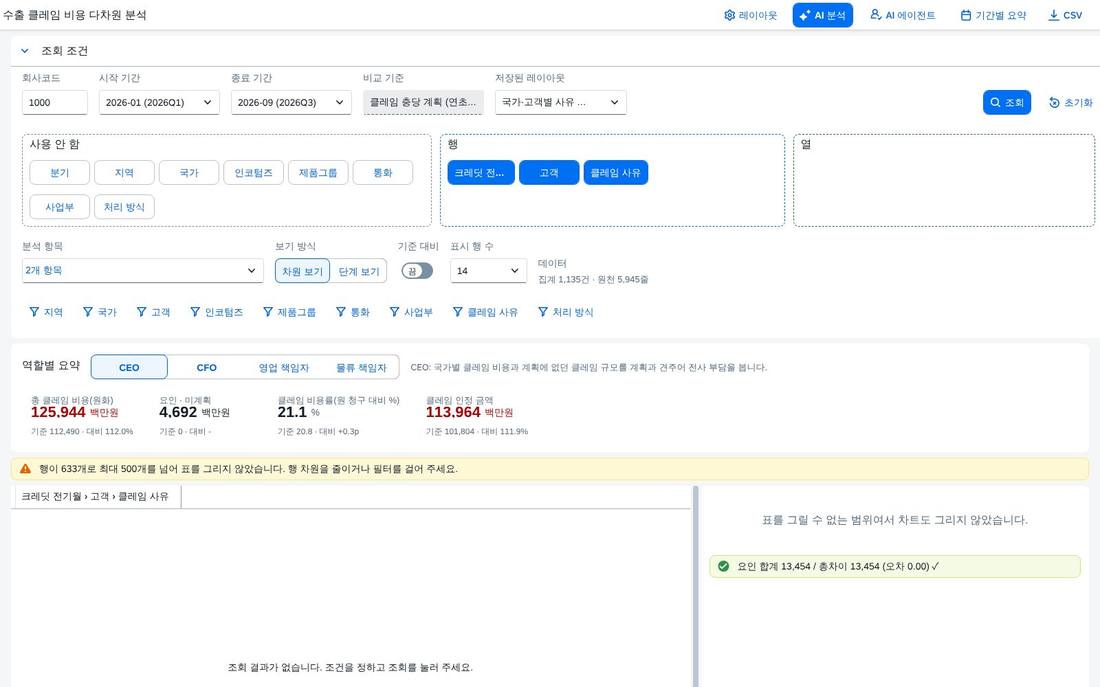Click the unused 통화 dimension chip
Viewport: 1100px width, 687px height.
tap(382, 173)
